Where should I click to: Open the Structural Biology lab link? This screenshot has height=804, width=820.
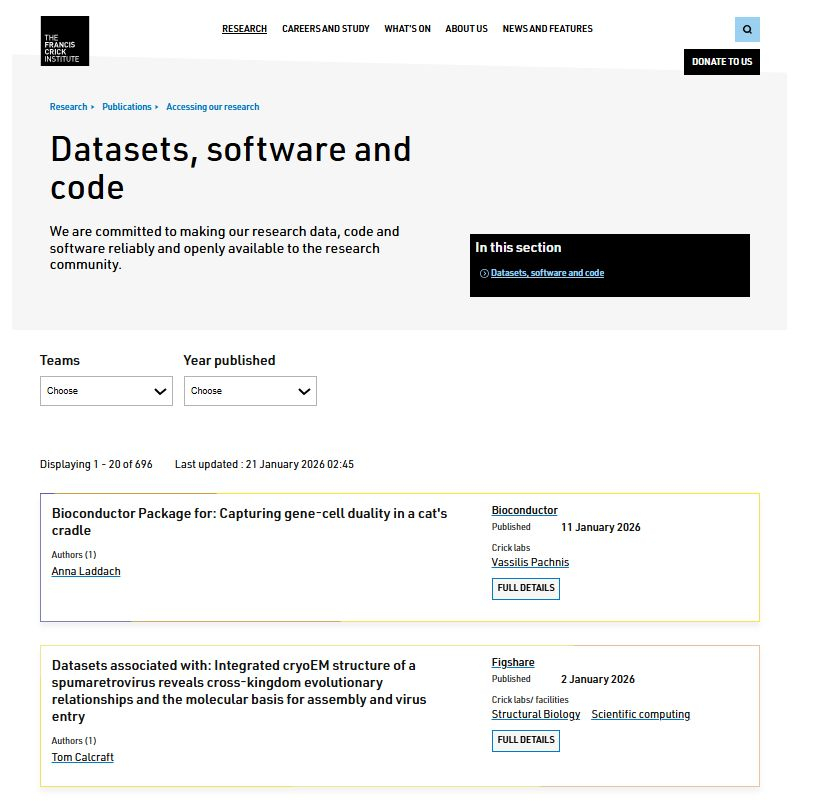536,714
